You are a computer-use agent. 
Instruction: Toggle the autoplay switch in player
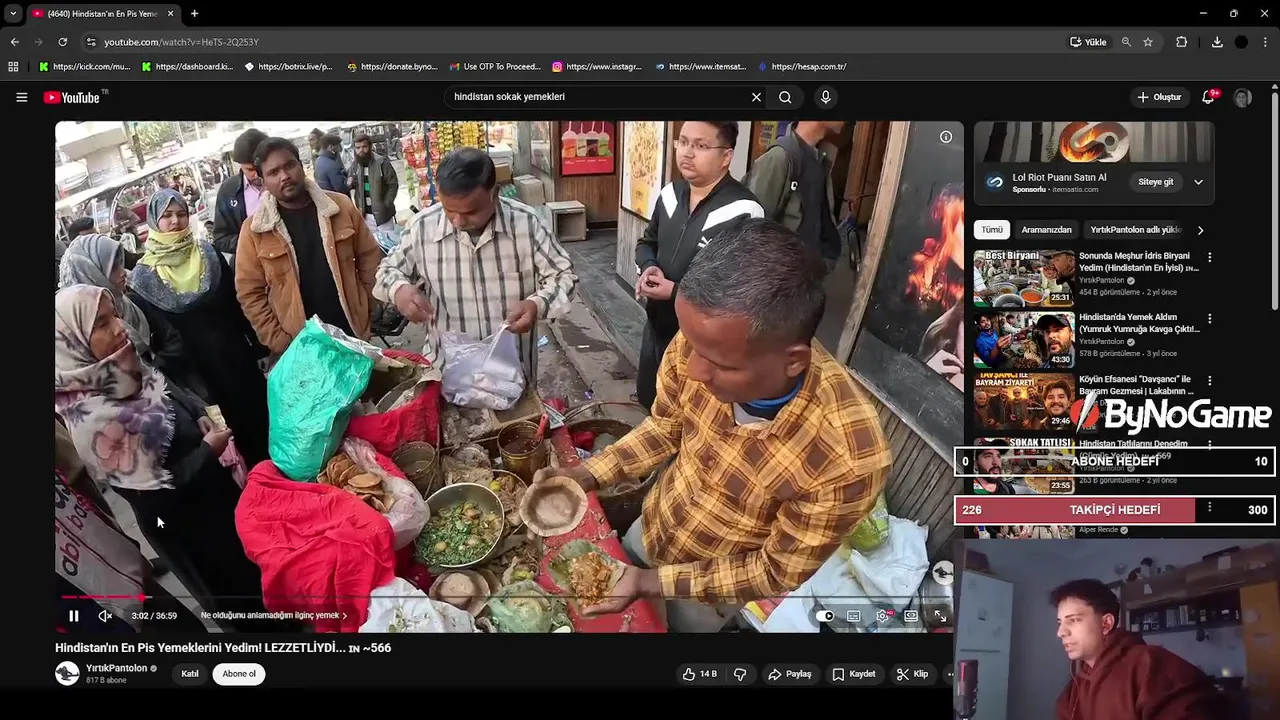point(825,616)
